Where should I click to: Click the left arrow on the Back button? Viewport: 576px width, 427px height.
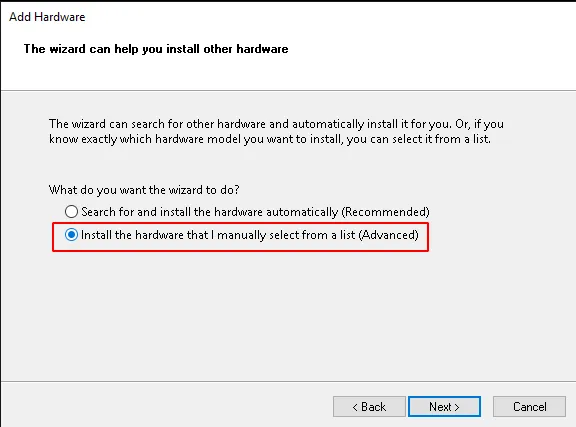tap(355, 407)
